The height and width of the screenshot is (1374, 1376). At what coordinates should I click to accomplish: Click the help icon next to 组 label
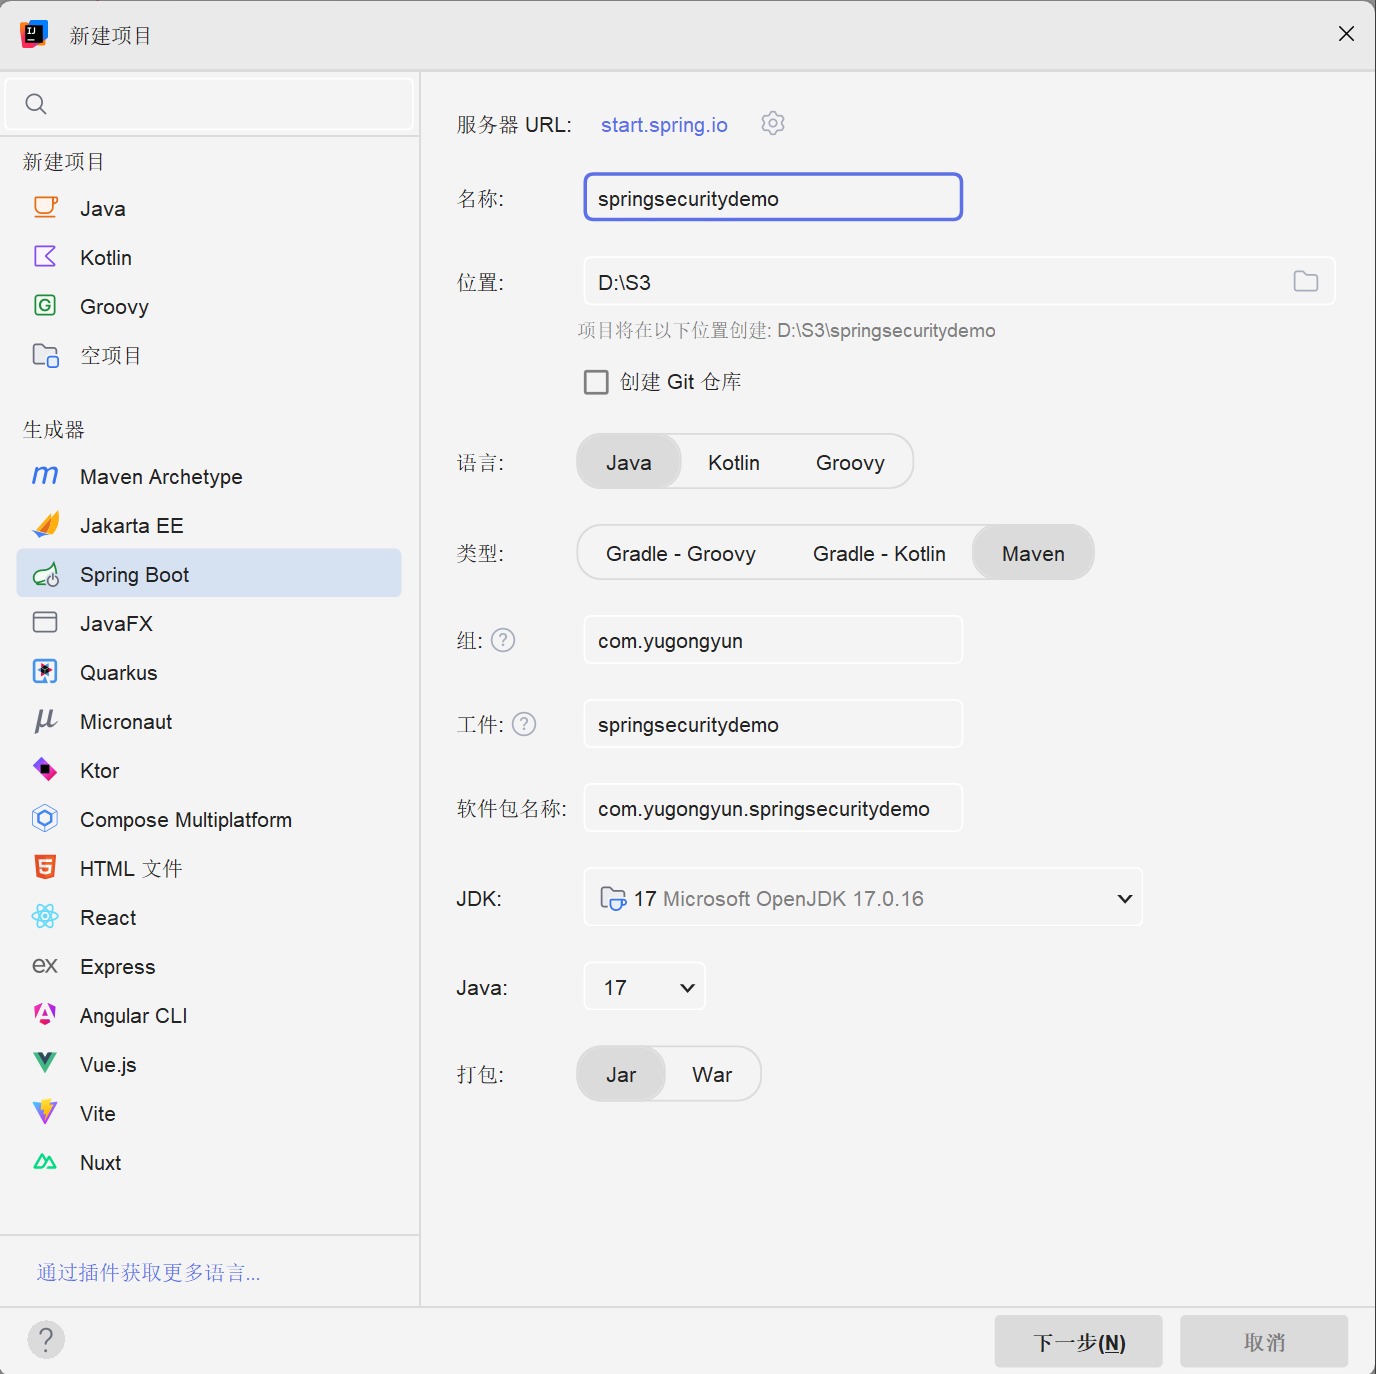(x=503, y=640)
